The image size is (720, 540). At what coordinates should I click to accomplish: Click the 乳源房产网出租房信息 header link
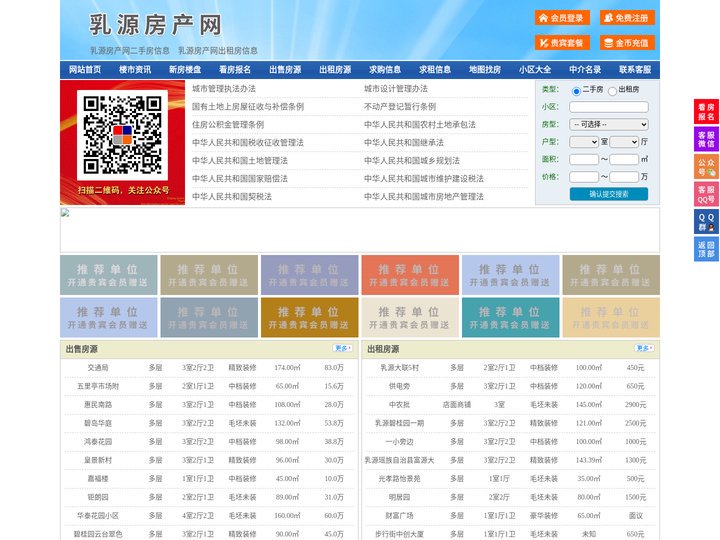click(x=218, y=51)
